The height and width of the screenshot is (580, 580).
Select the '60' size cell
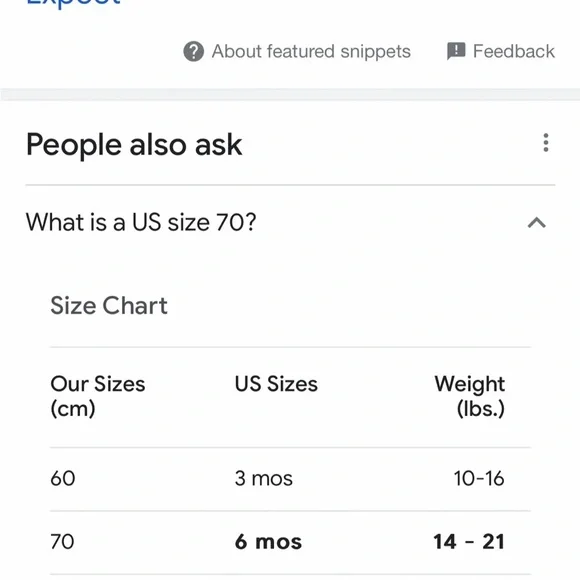[x=63, y=478]
